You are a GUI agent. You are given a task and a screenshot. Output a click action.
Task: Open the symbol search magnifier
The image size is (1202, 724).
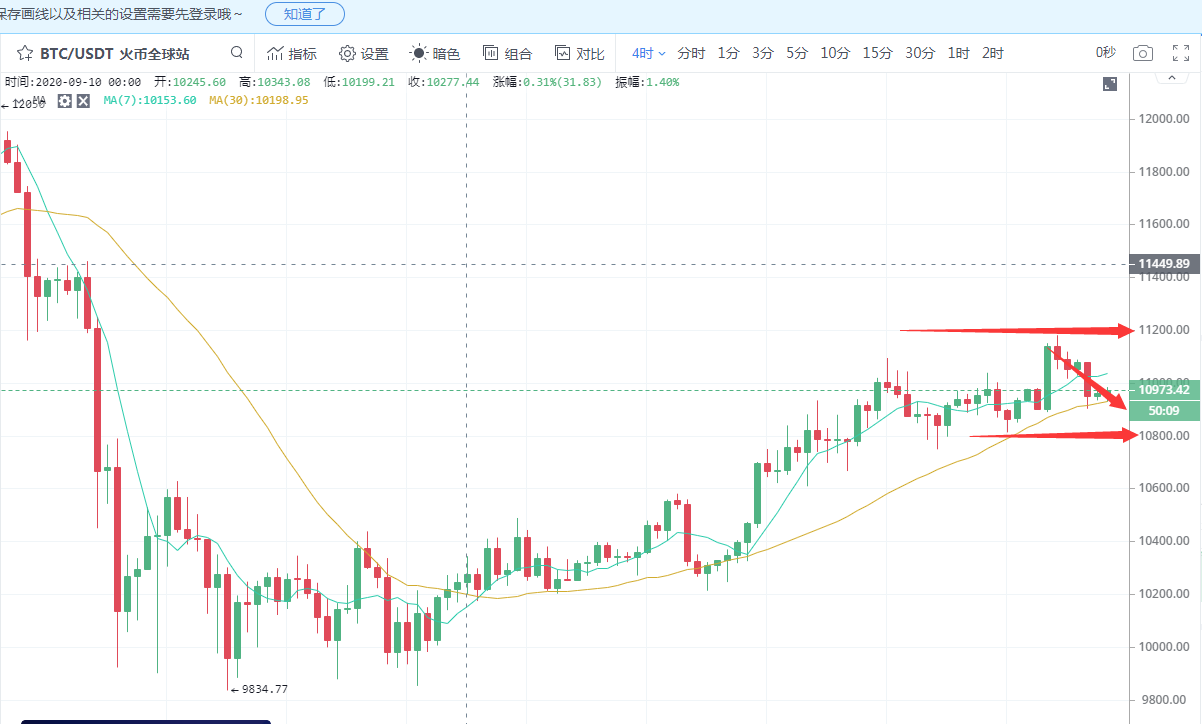pos(237,53)
